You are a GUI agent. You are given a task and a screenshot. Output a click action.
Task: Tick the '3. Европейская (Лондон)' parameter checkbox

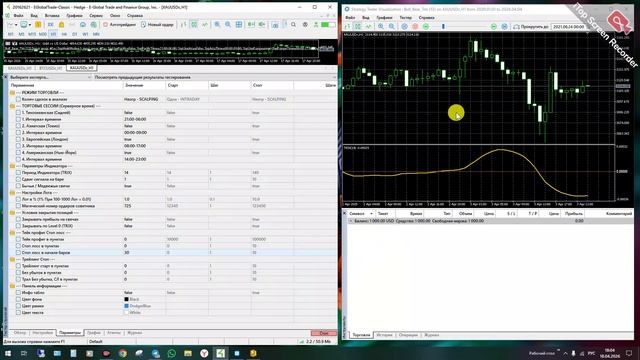coord(18,139)
